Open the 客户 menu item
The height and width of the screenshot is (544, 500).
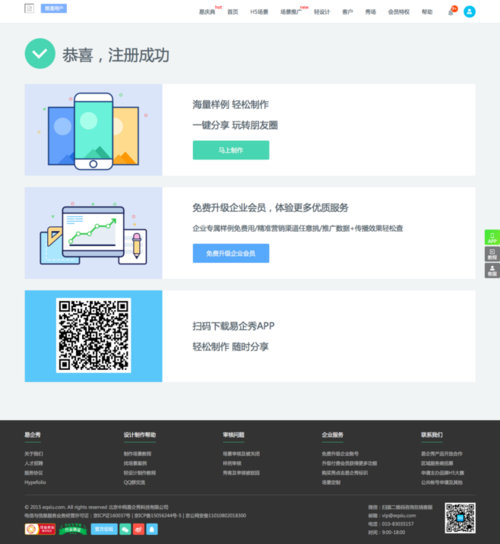tap(347, 12)
